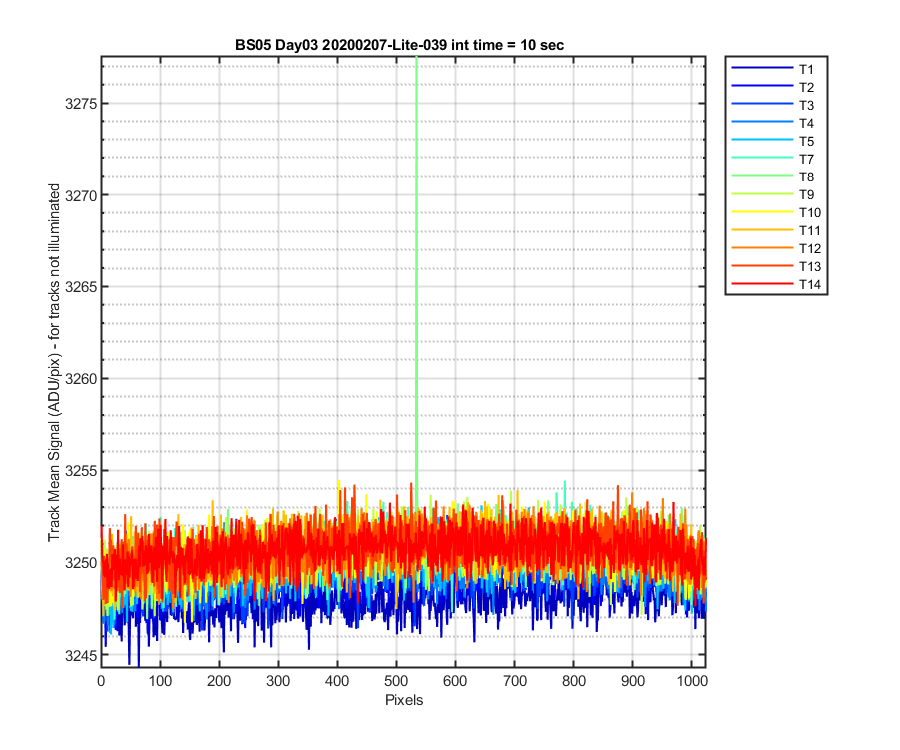This screenshot has width=900, height=750.
Task: Select the T11 legend entry
Action: coord(776,230)
